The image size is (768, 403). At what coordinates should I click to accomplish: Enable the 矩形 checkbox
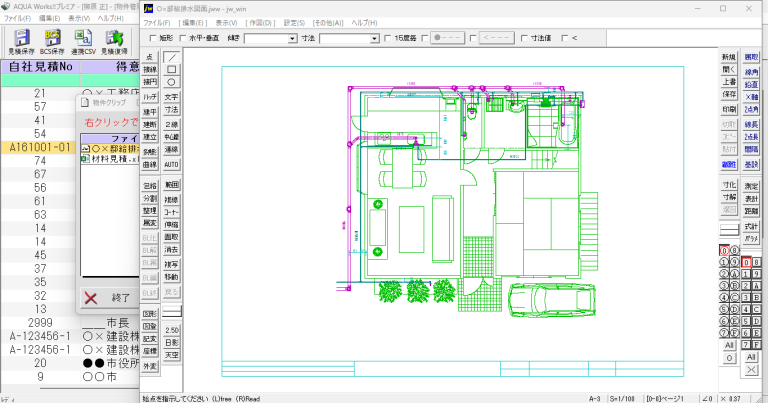(x=150, y=38)
